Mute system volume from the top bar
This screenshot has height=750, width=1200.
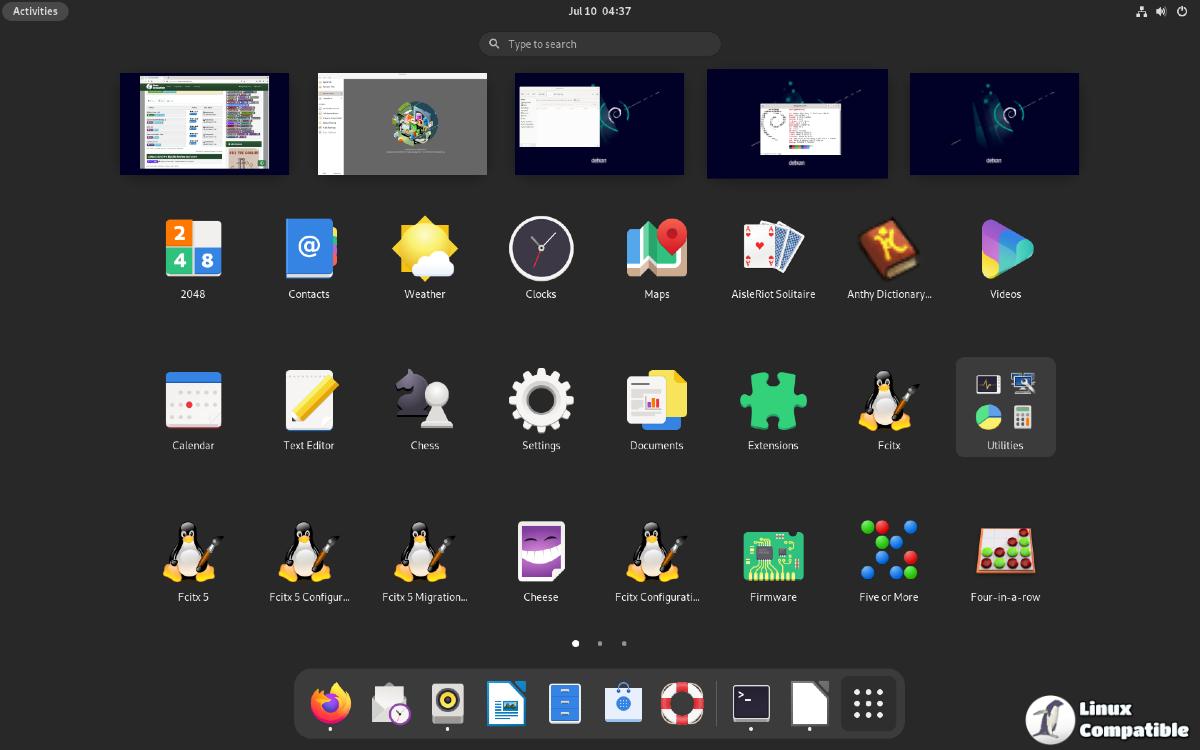(1160, 11)
